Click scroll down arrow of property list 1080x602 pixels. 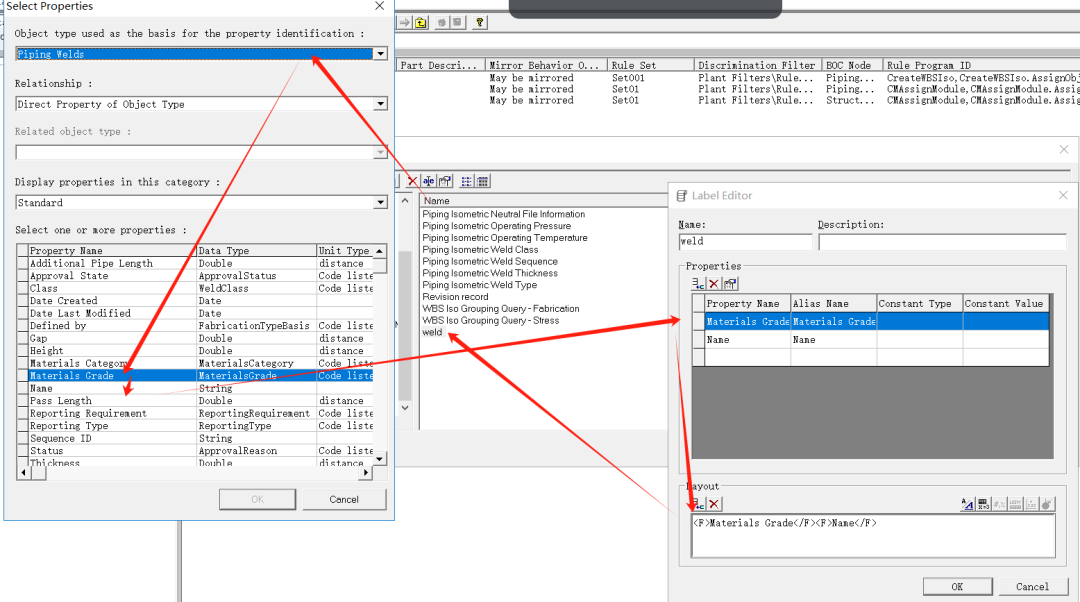pyautogui.click(x=380, y=459)
